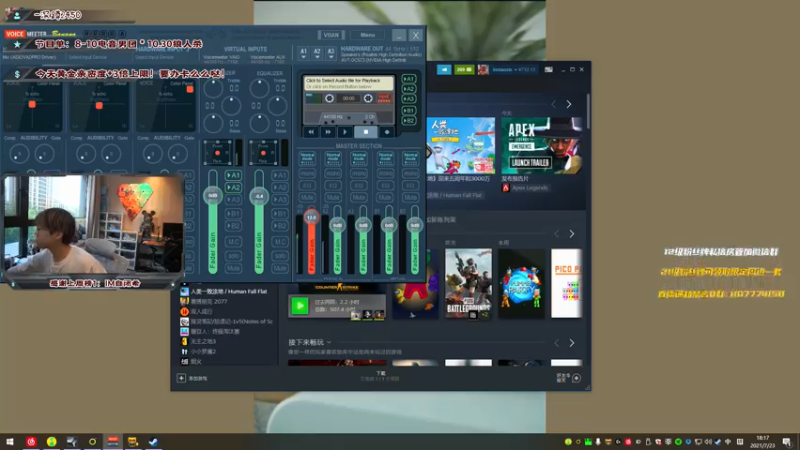Adjust the Voicemeeter VAIO fader gain
This screenshot has width=800, height=450.
(213, 196)
